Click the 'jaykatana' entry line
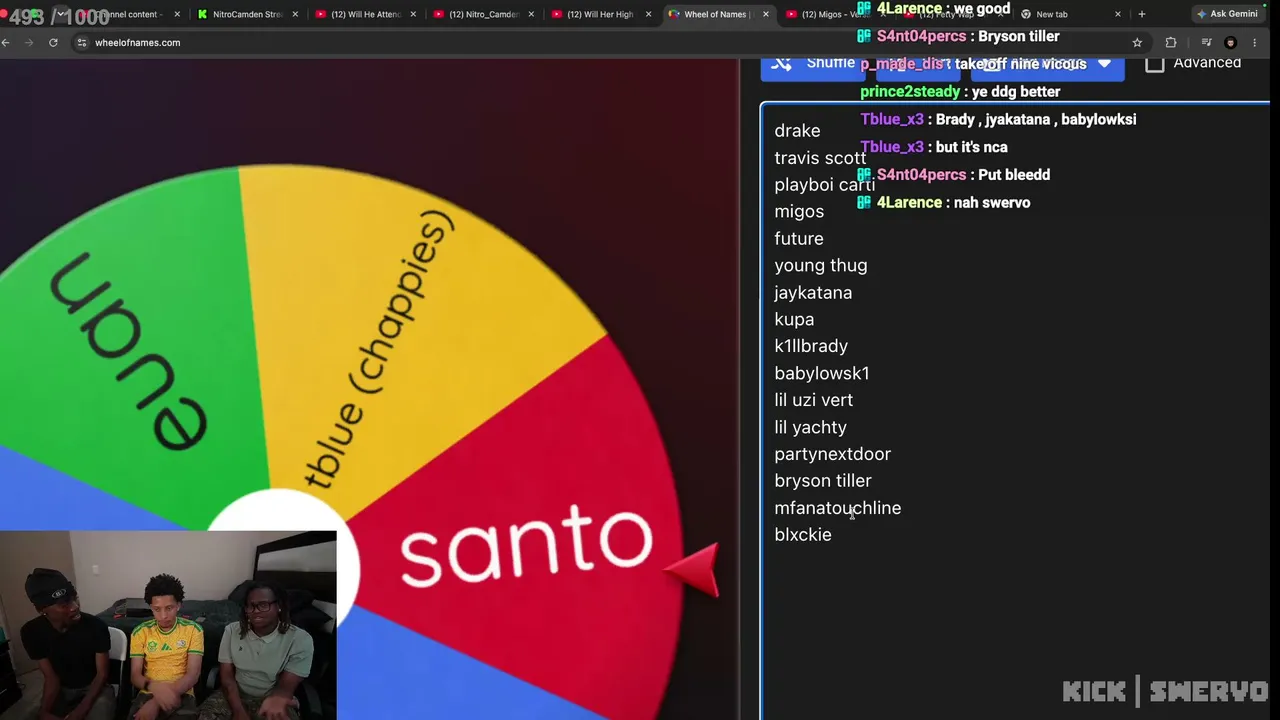1280x720 pixels. click(813, 293)
